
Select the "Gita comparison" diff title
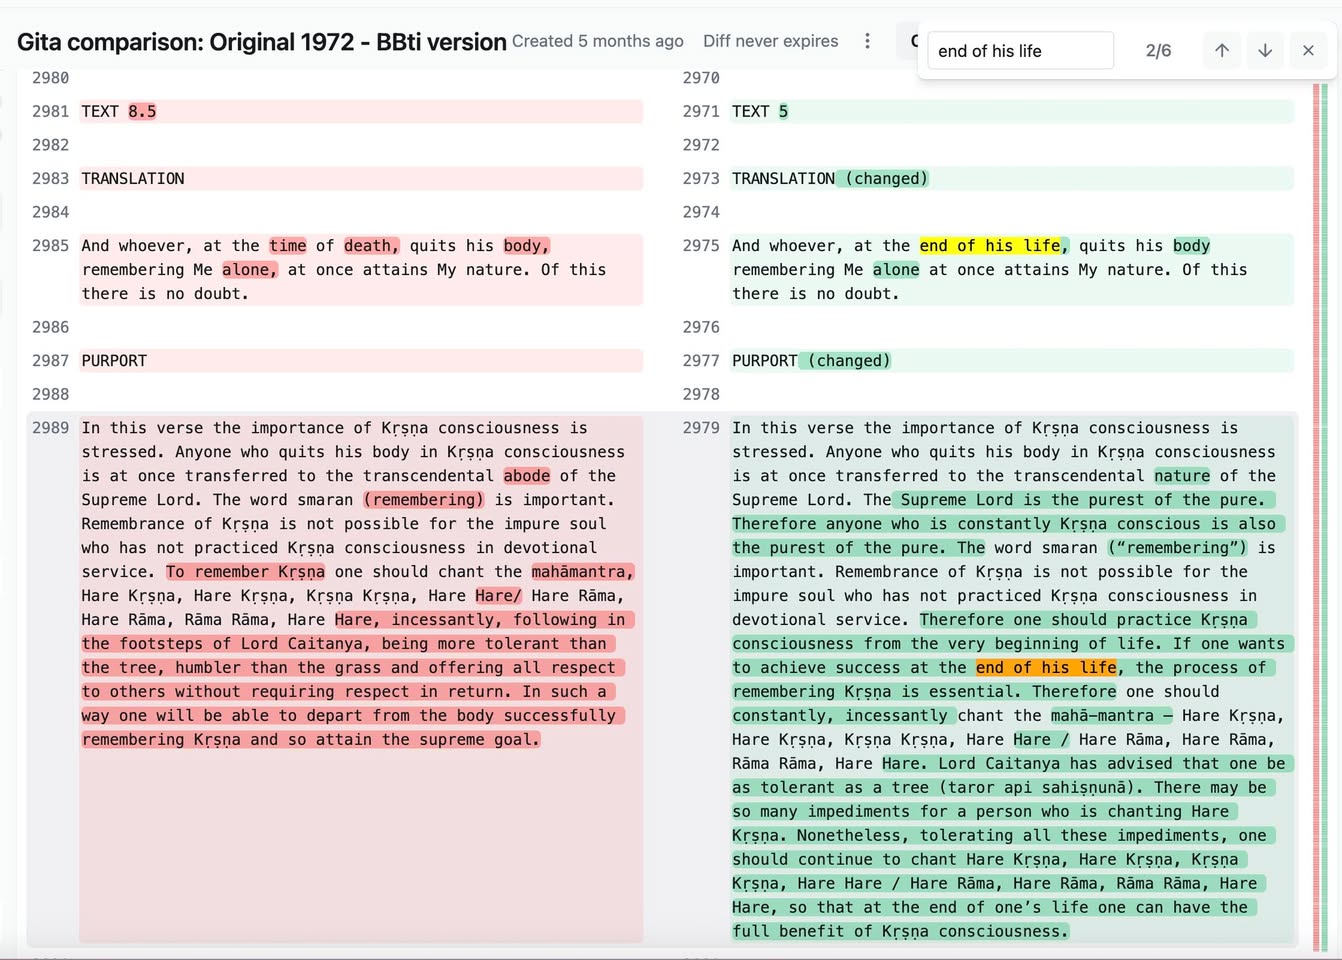click(261, 42)
